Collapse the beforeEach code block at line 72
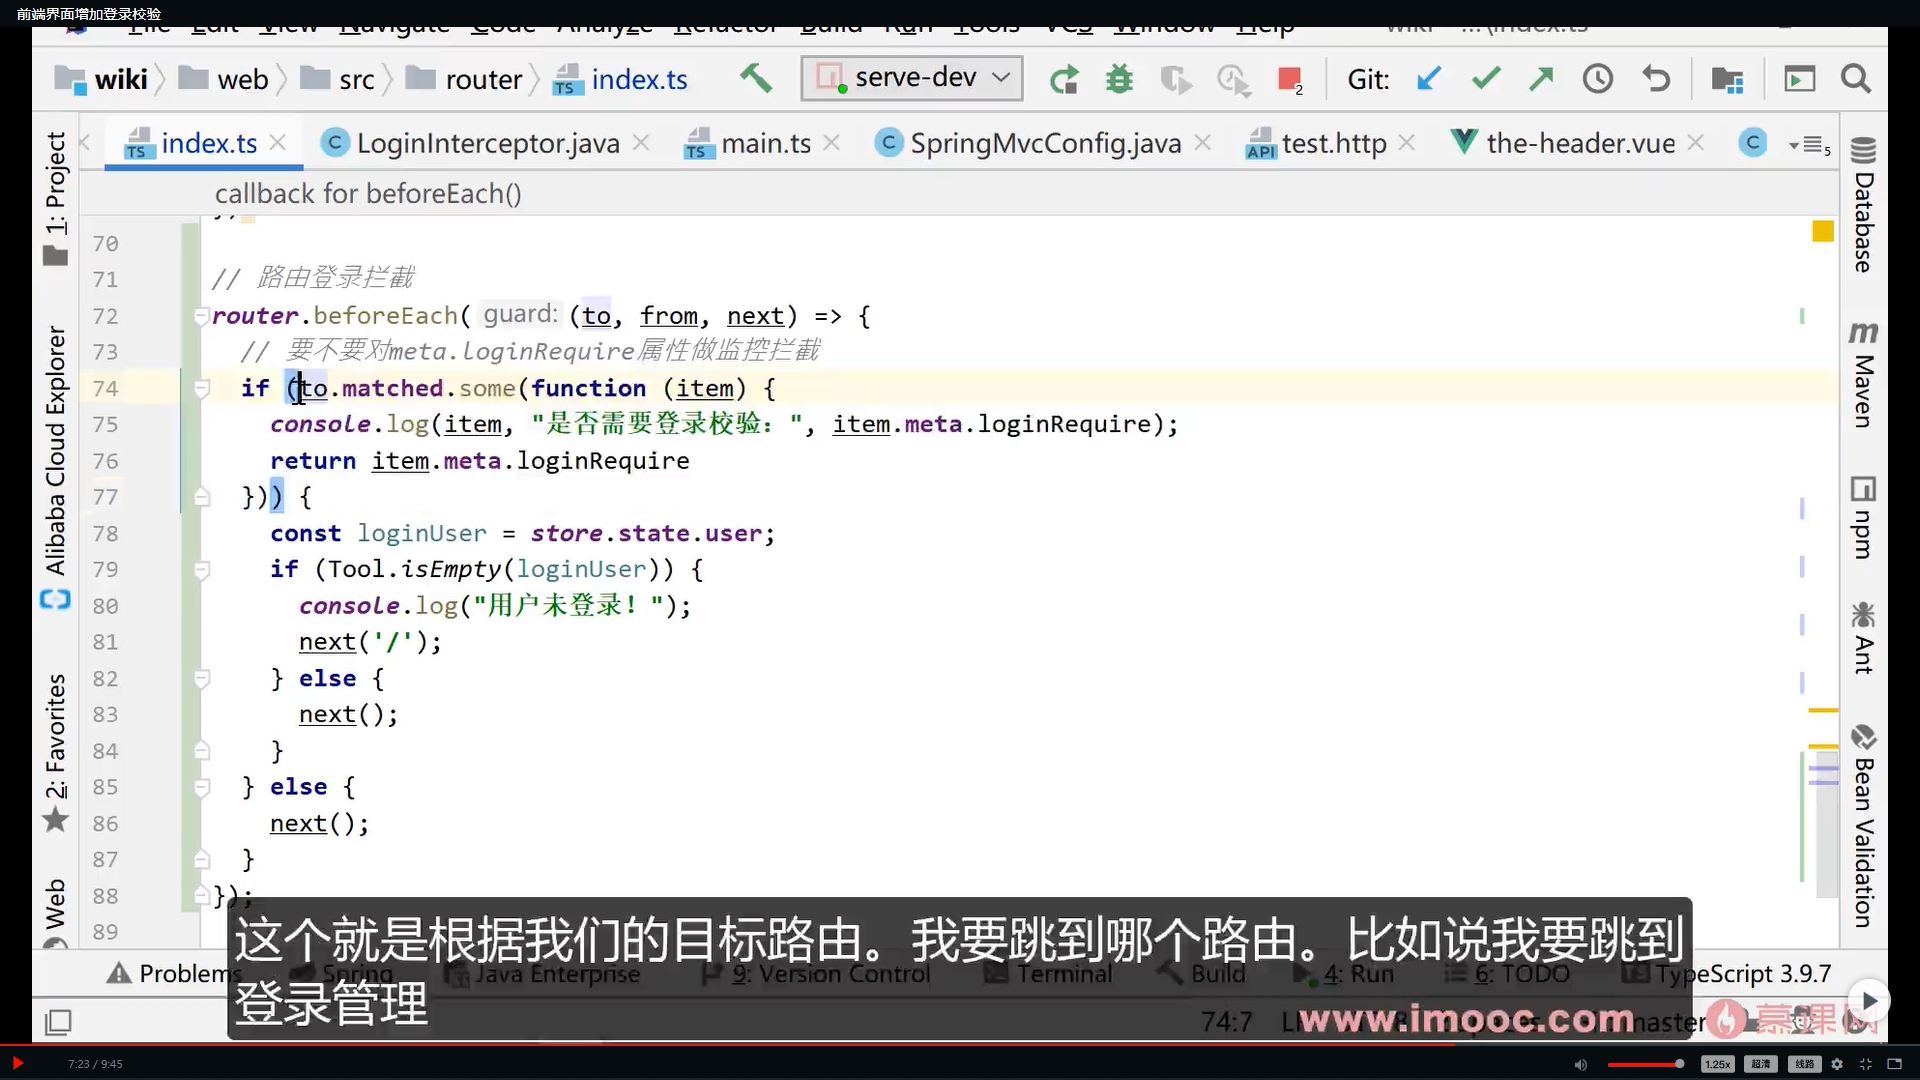The width and height of the screenshot is (1920, 1080). (x=201, y=316)
